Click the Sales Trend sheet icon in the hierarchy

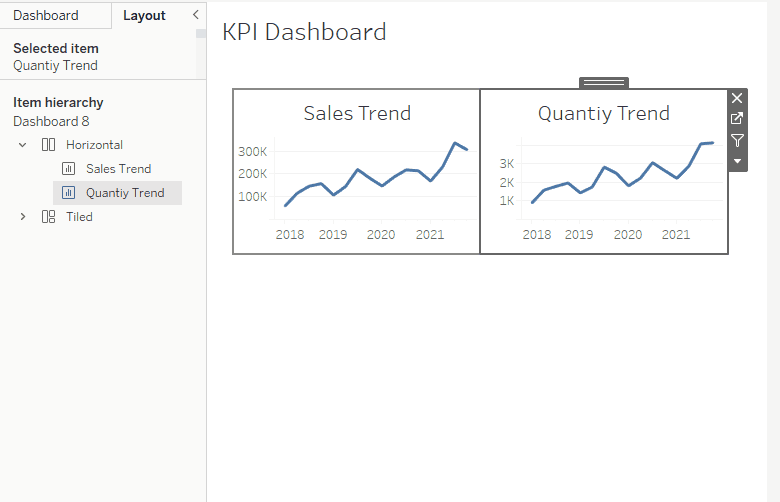click(68, 169)
